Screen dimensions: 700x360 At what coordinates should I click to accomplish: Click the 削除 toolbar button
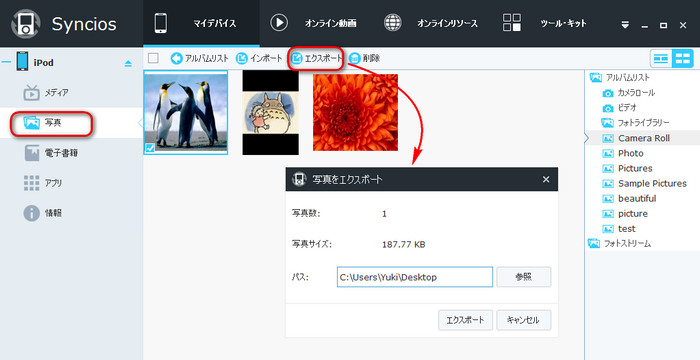pyautogui.click(x=364, y=58)
